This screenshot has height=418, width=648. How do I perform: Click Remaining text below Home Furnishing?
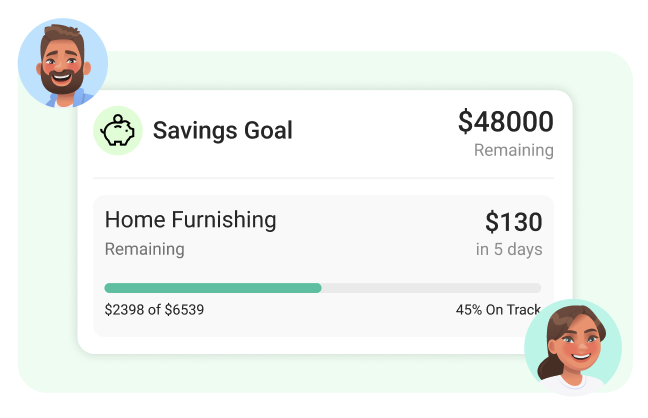click(144, 249)
